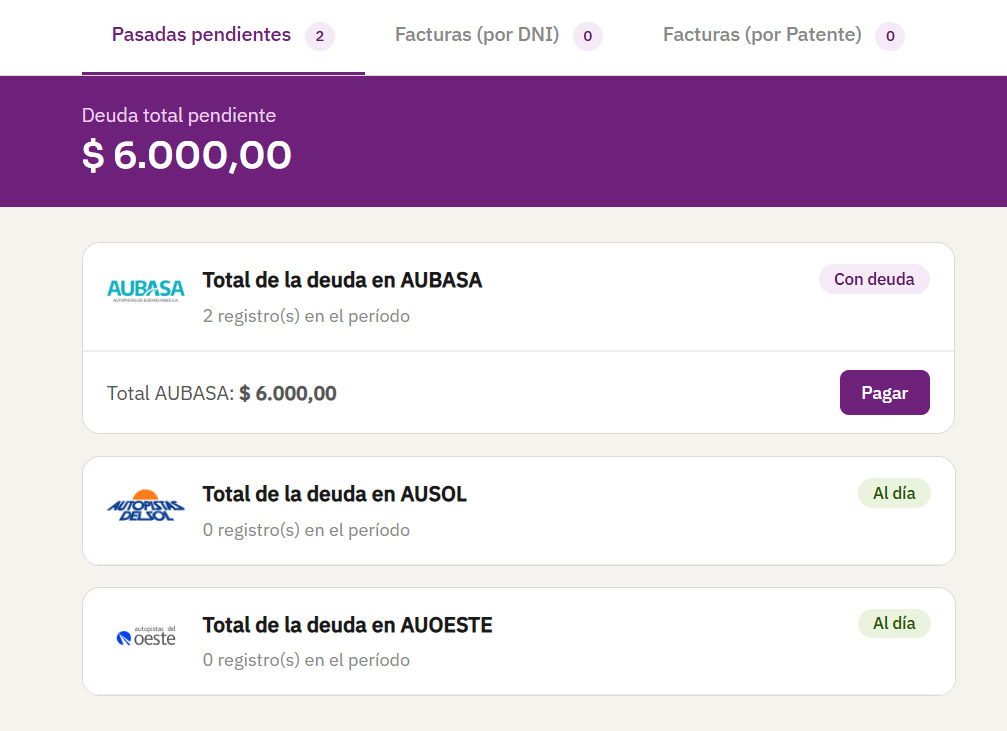Screen dimensions: 1007x731
Task: Switch to Facturas (por DNI) tab
Action: [498, 36]
